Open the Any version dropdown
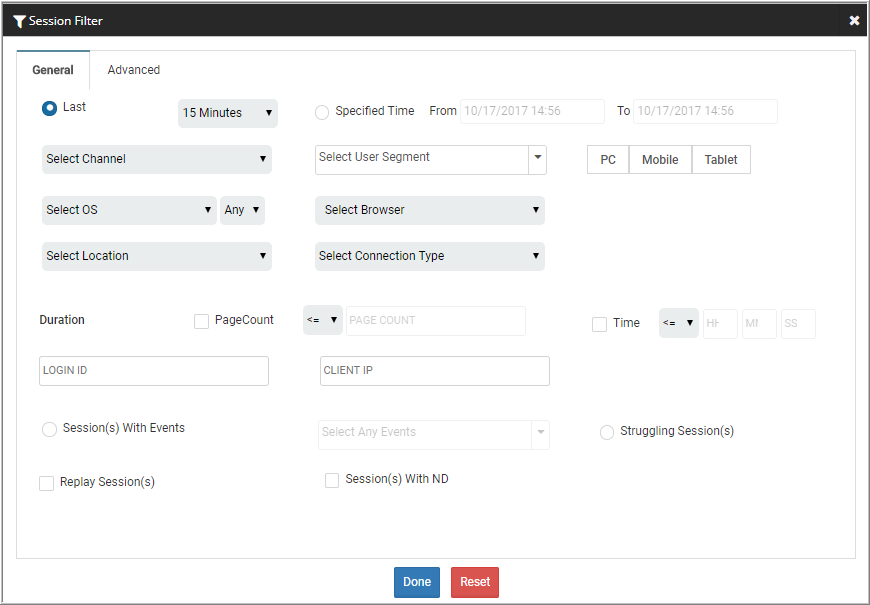 [242, 210]
